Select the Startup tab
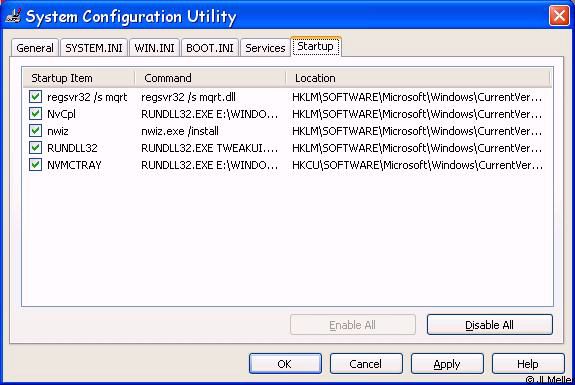 point(315,47)
